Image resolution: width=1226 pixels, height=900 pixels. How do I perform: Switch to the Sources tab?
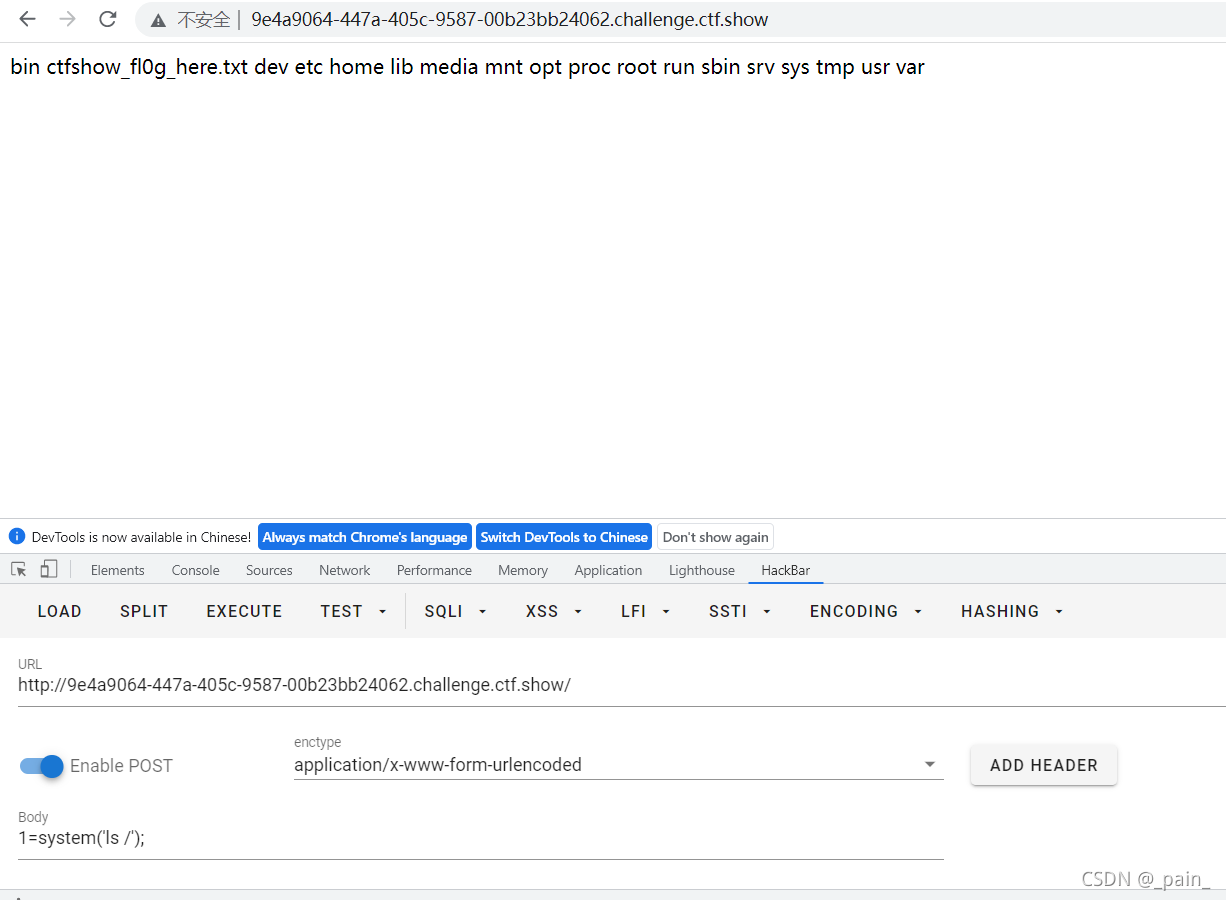tap(269, 570)
